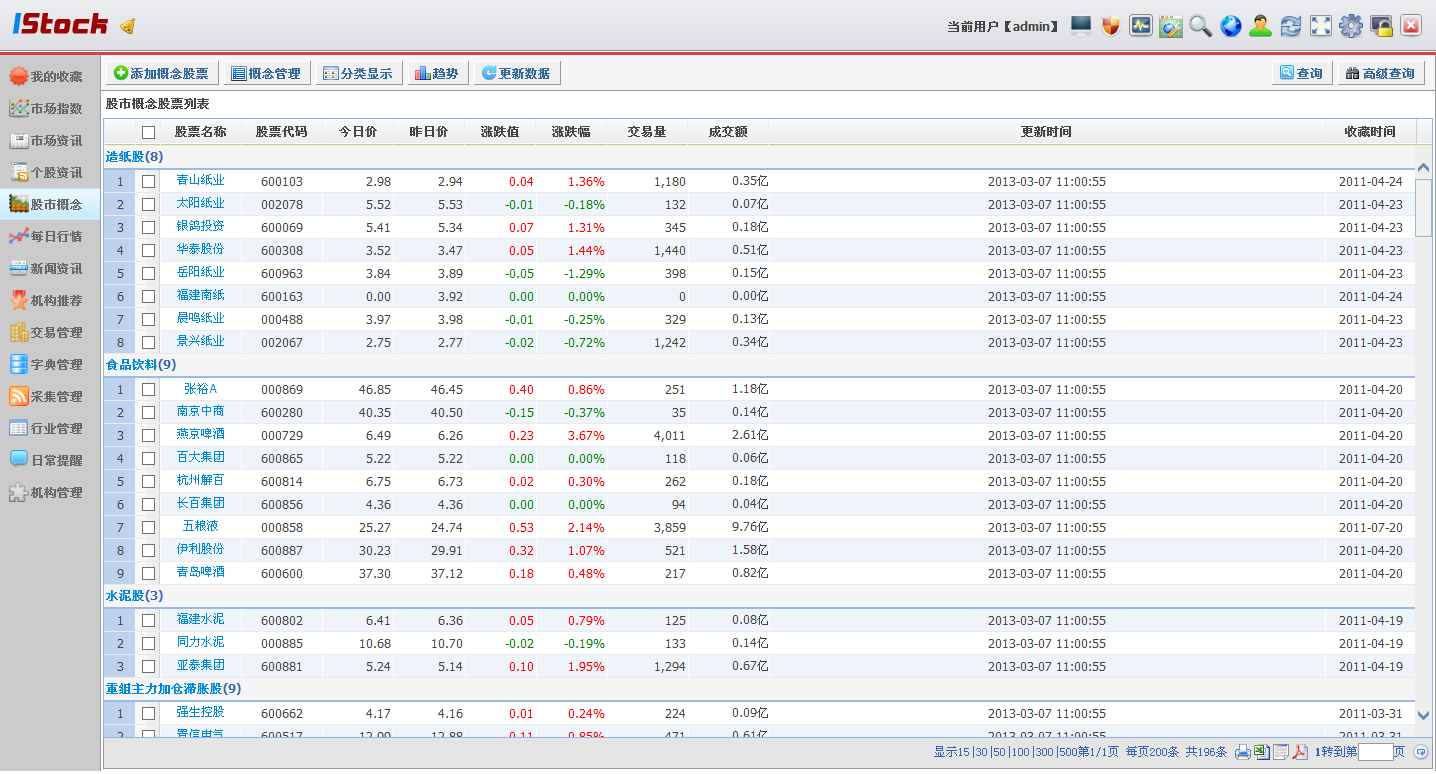Sort by the 更新时间 column header
The height and width of the screenshot is (774, 1436).
(x=1047, y=132)
